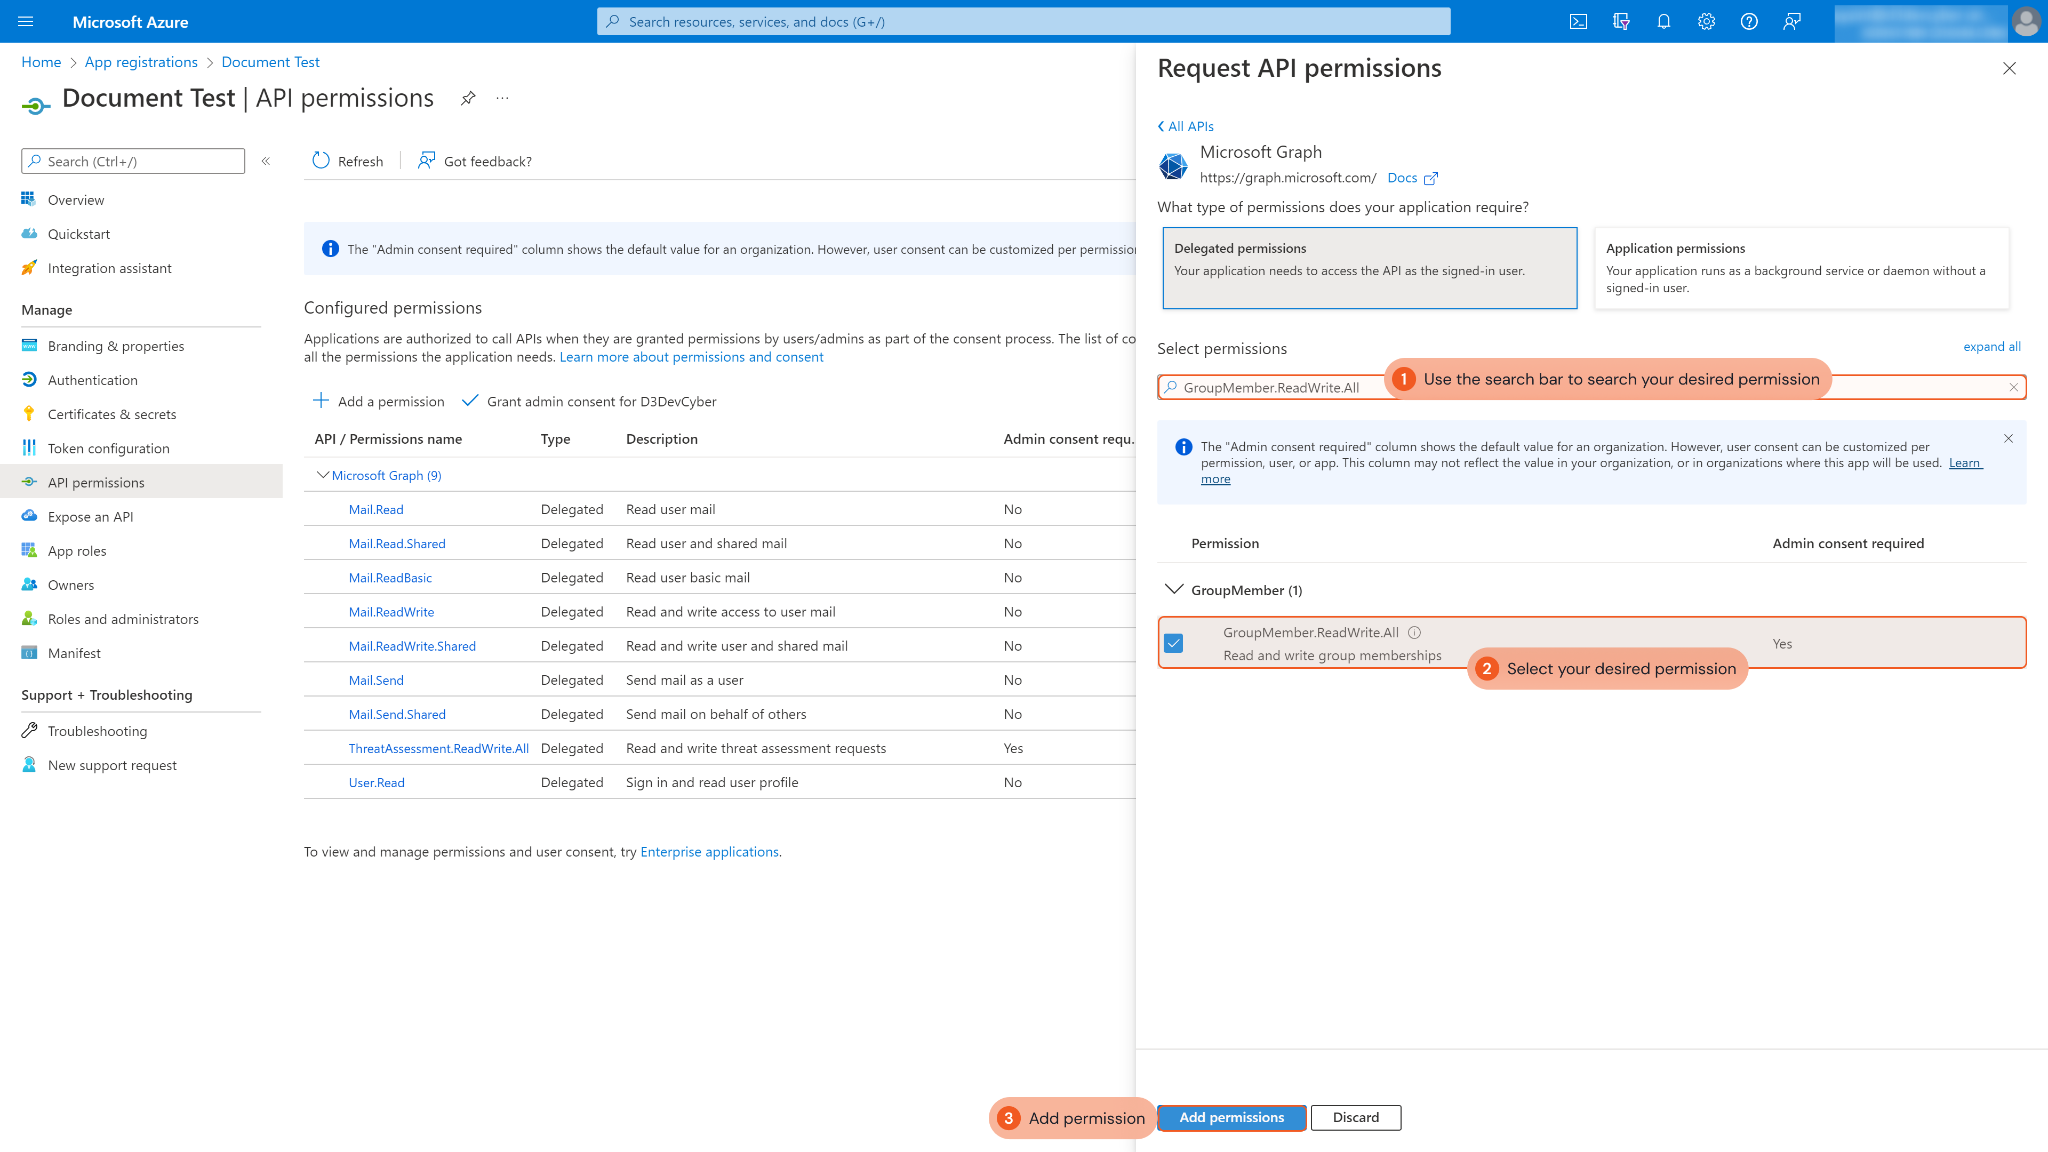
Task: Open Cloud Shell from the top bar
Action: tap(1578, 21)
